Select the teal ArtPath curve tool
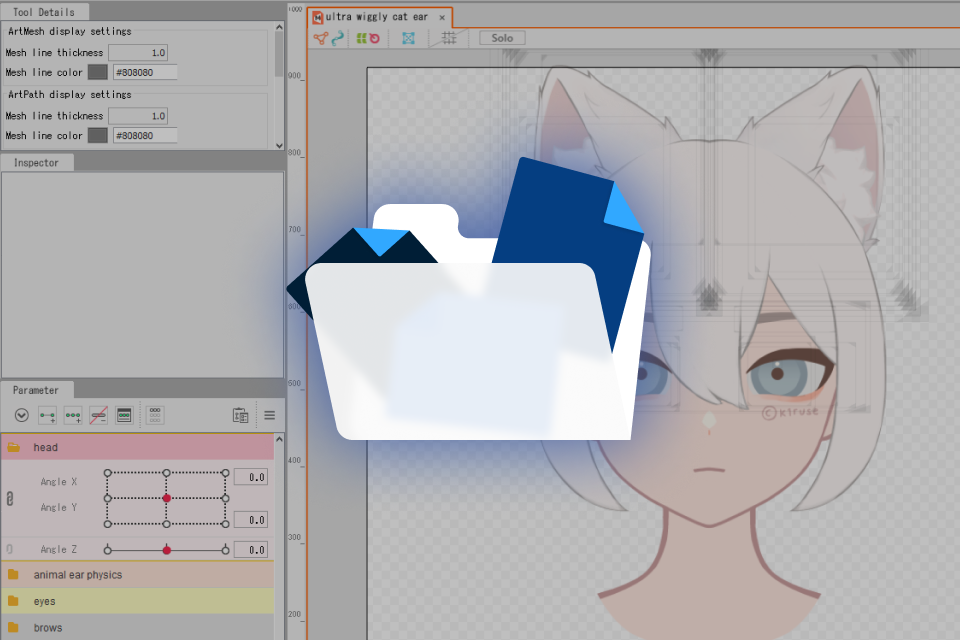 (x=337, y=39)
